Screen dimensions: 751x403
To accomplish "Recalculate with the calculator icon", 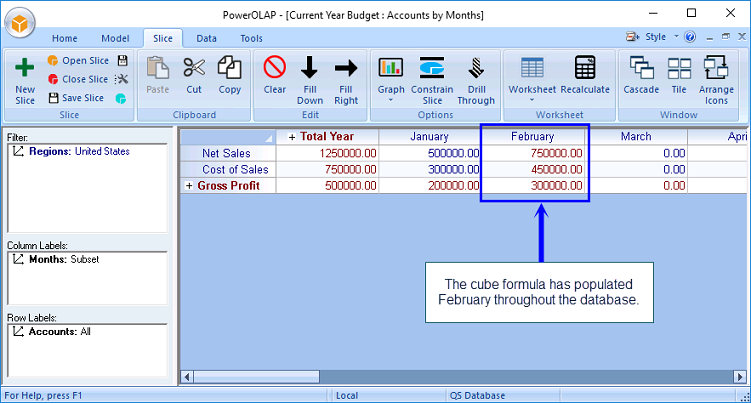I will click(x=585, y=67).
